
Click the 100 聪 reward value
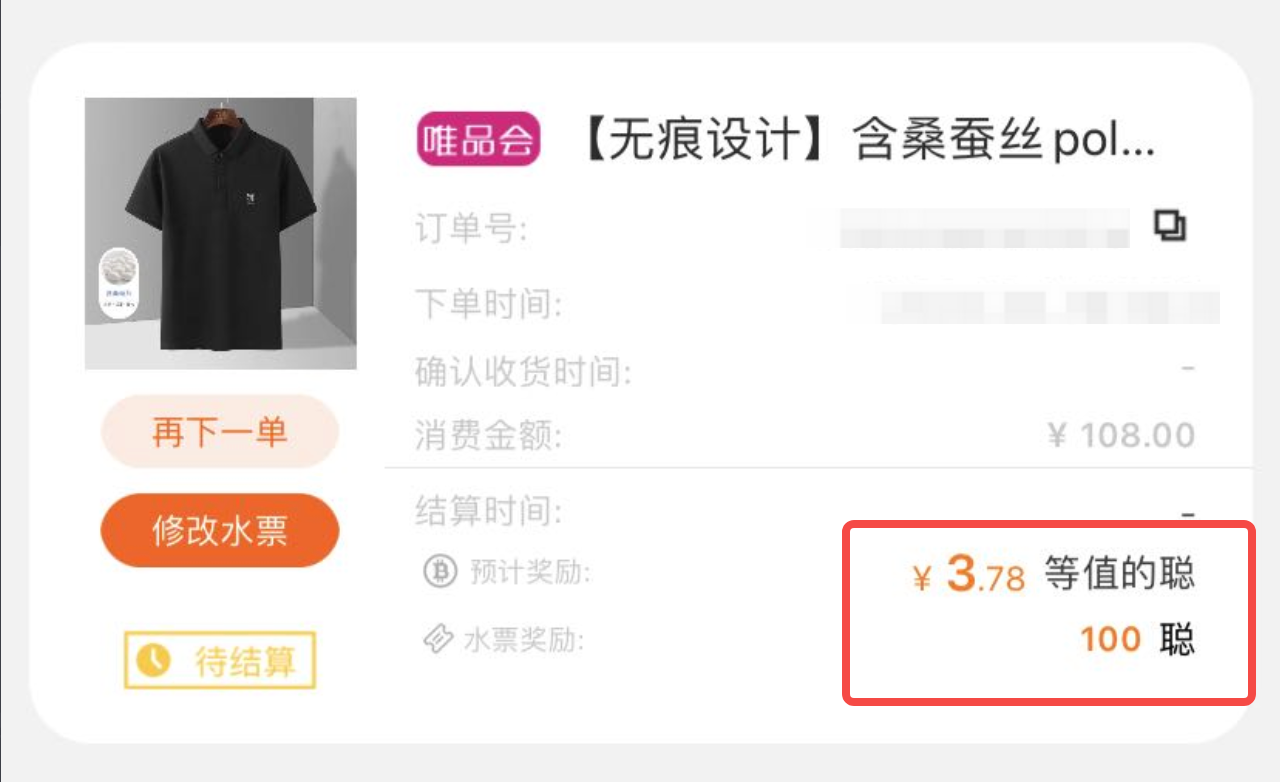click(1137, 639)
